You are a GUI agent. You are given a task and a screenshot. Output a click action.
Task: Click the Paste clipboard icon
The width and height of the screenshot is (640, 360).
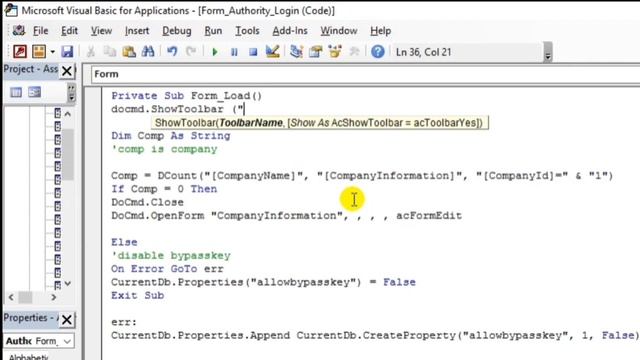(x=129, y=52)
